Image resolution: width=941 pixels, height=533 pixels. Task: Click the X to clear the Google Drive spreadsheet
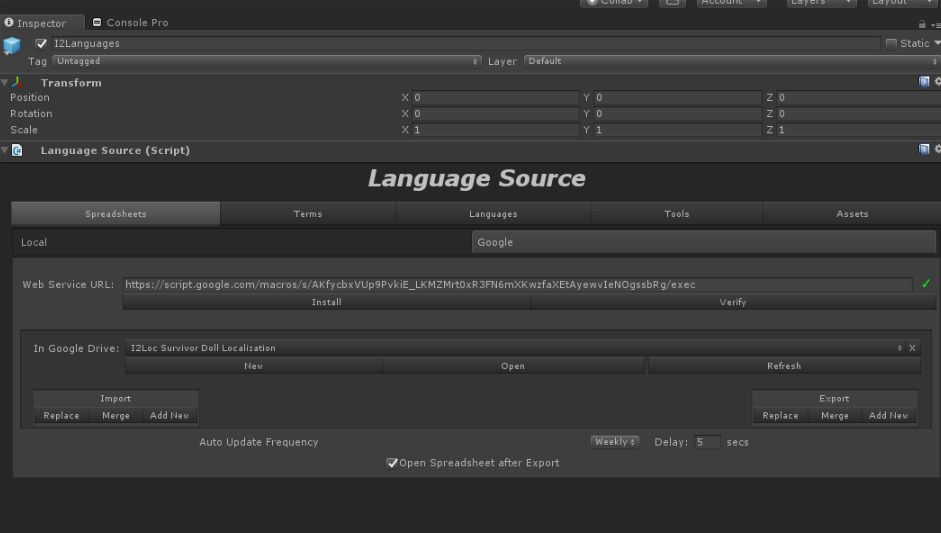[x=912, y=348]
